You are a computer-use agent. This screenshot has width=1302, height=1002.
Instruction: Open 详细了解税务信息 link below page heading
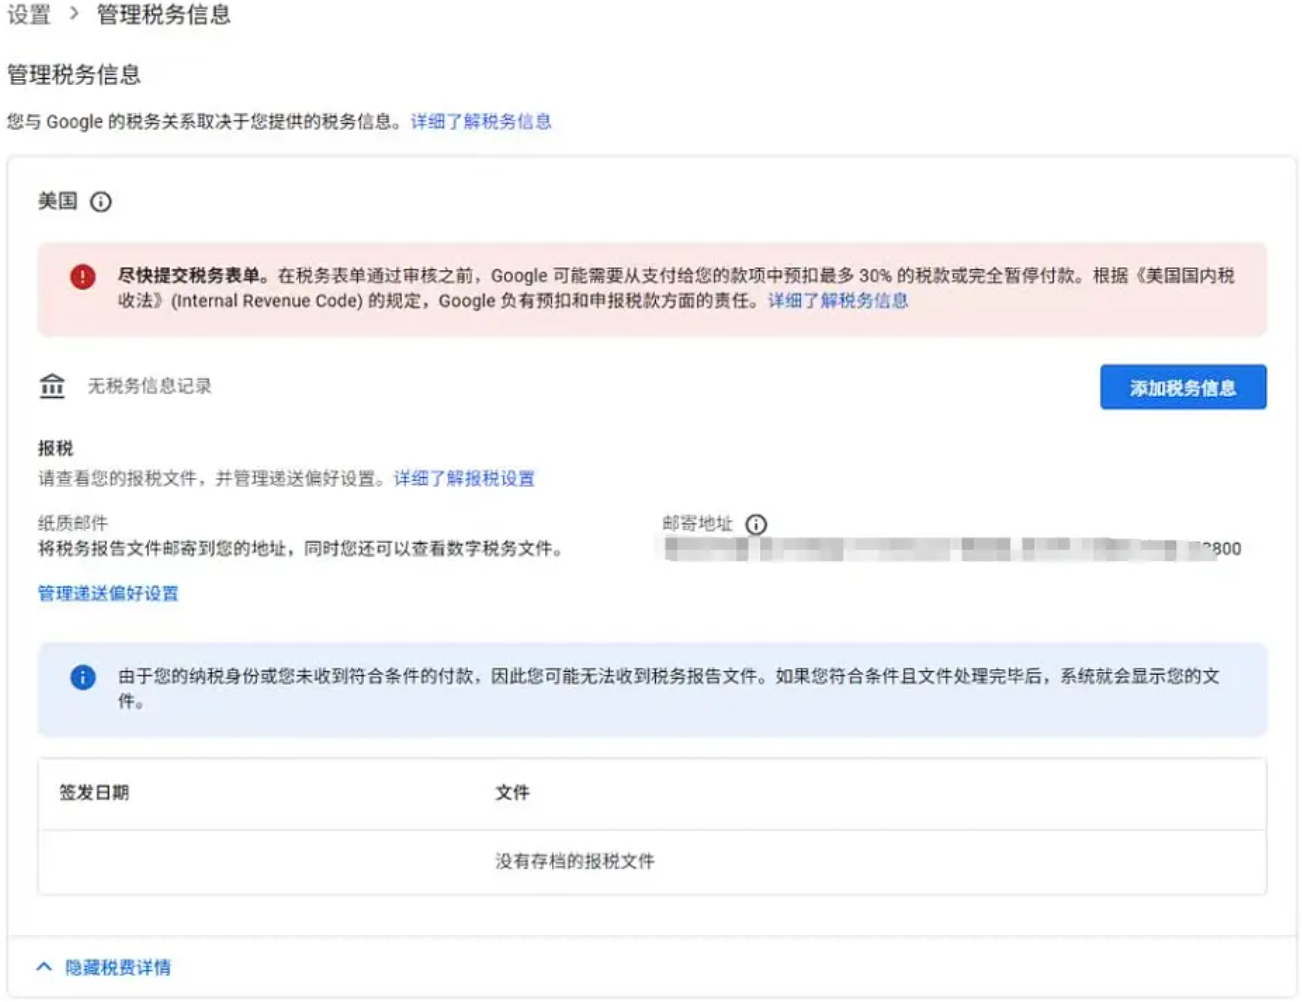pos(481,121)
